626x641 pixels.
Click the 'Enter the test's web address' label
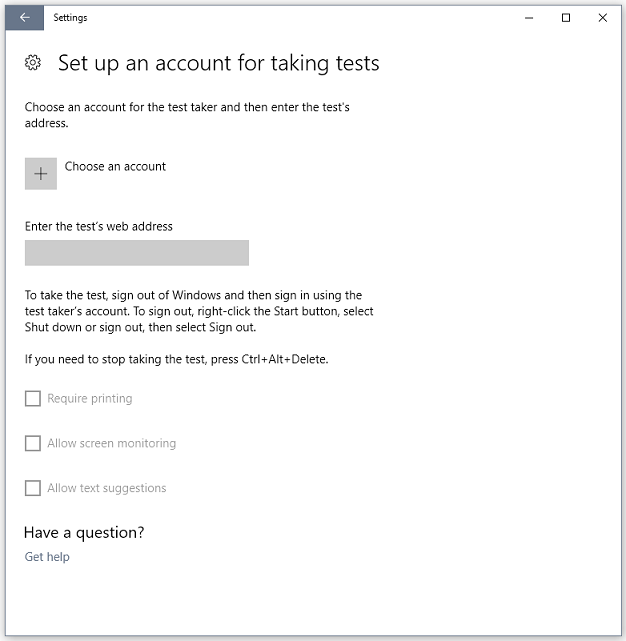point(99,226)
